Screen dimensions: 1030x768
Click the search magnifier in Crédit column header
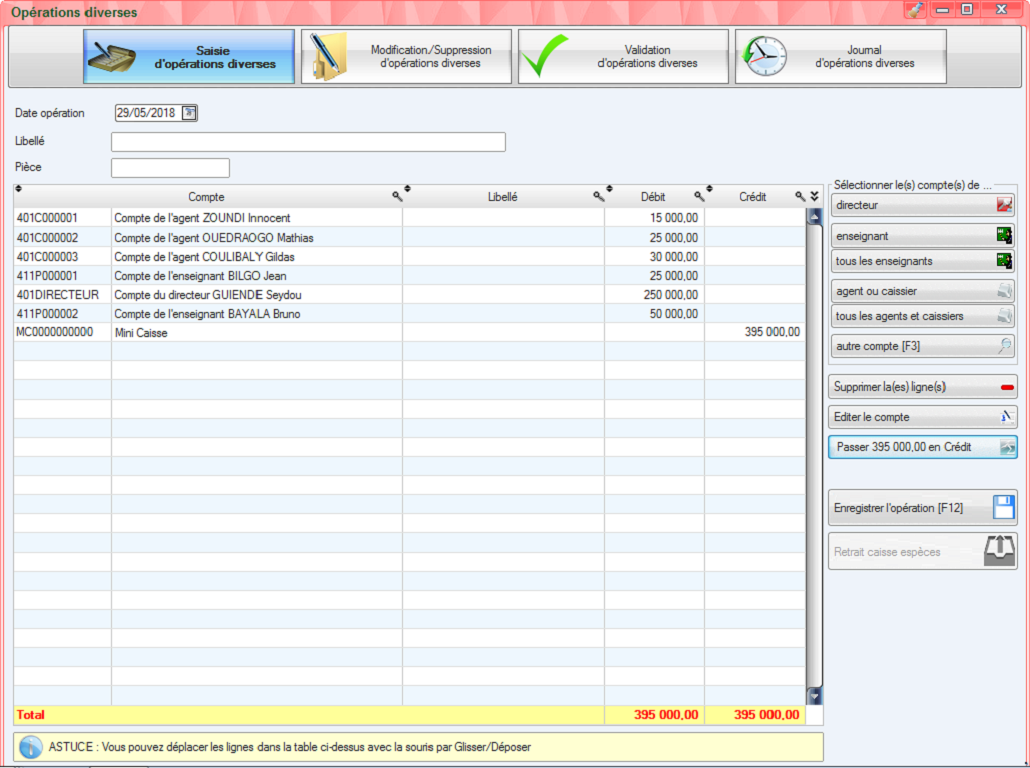point(799,196)
